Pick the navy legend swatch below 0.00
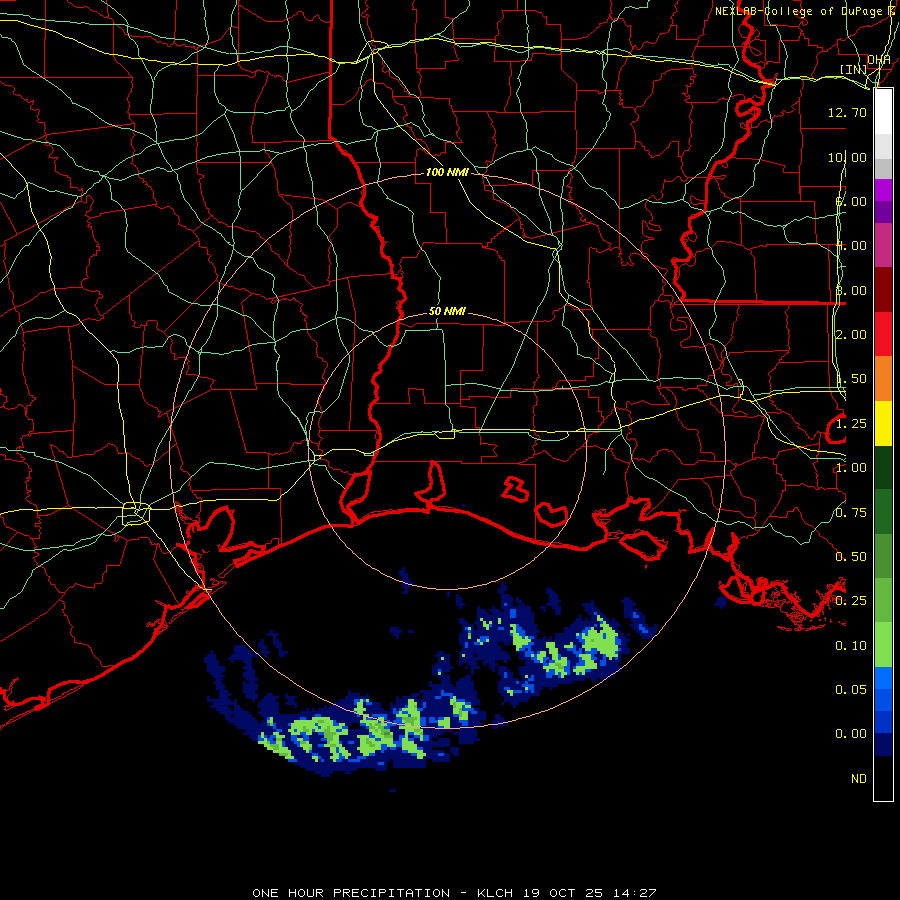Image resolution: width=900 pixels, height=900 pixels. pyautogui.click(x=883, y=745)
